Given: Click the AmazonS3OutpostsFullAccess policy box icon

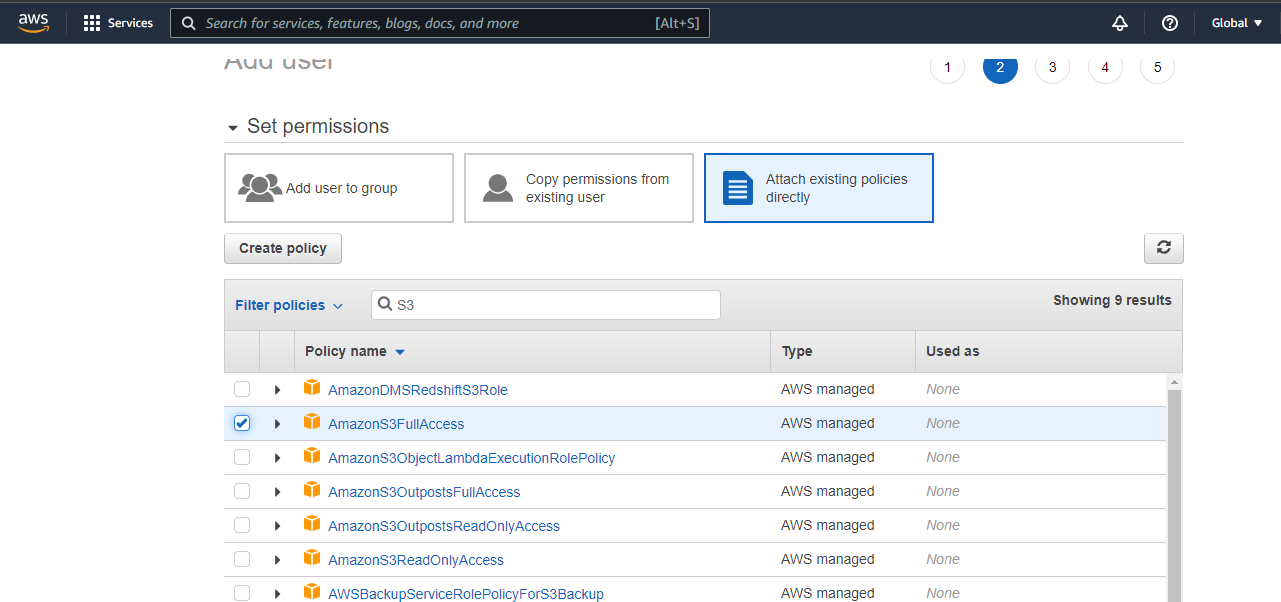Looking at the screenshot, I should 312,491.
